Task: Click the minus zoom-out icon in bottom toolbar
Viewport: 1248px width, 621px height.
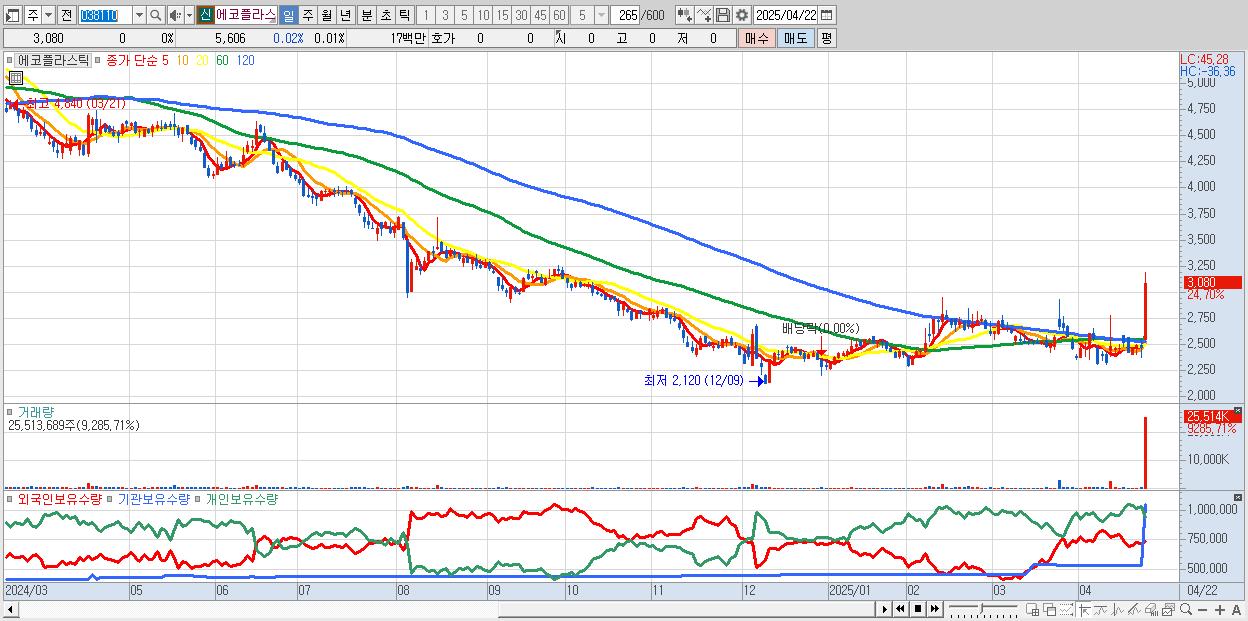Action: [1203, 610]
